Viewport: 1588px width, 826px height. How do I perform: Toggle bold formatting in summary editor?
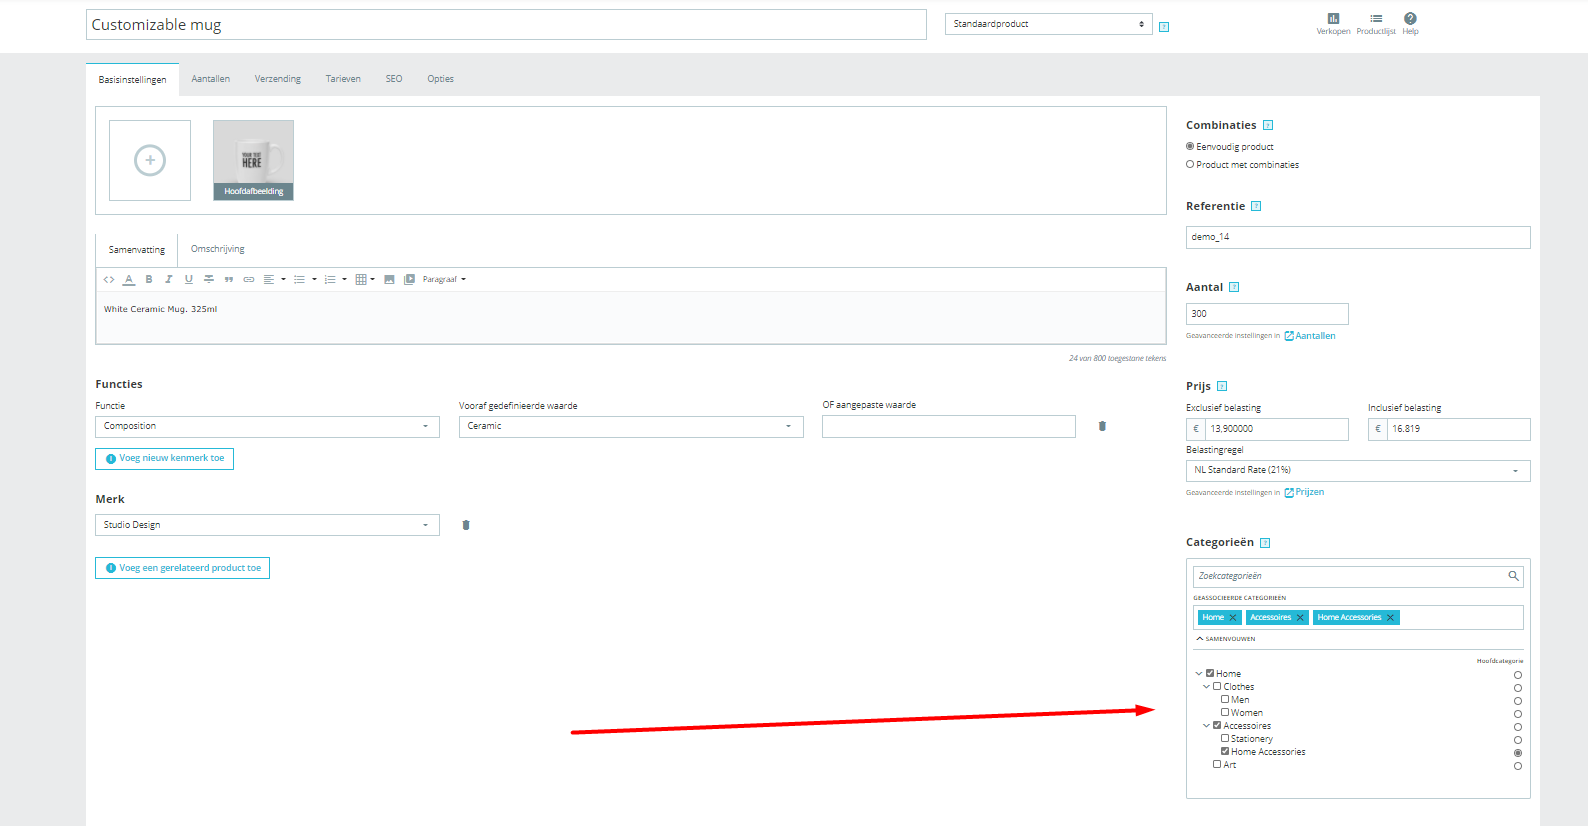(149, 280)
